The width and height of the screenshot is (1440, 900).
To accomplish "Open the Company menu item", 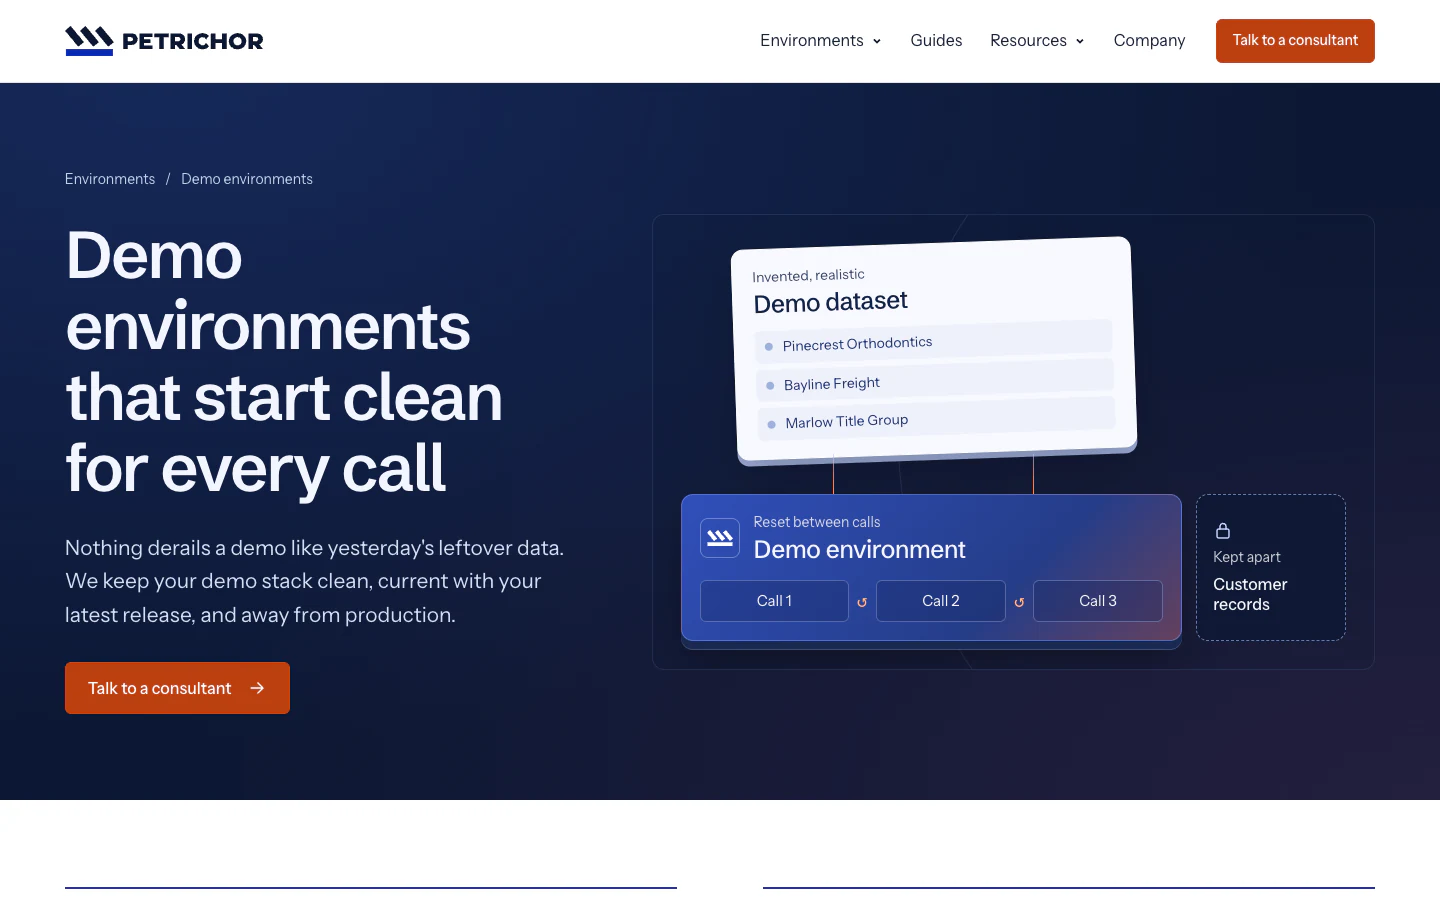I will click(1149, 40).
